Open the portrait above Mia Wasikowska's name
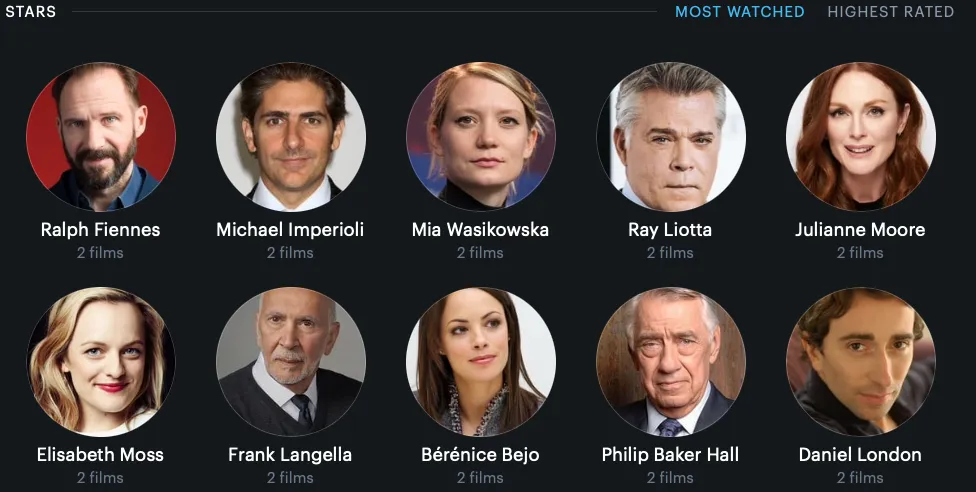976x492 pixels. pyautogui.click(x=481, y=136)
